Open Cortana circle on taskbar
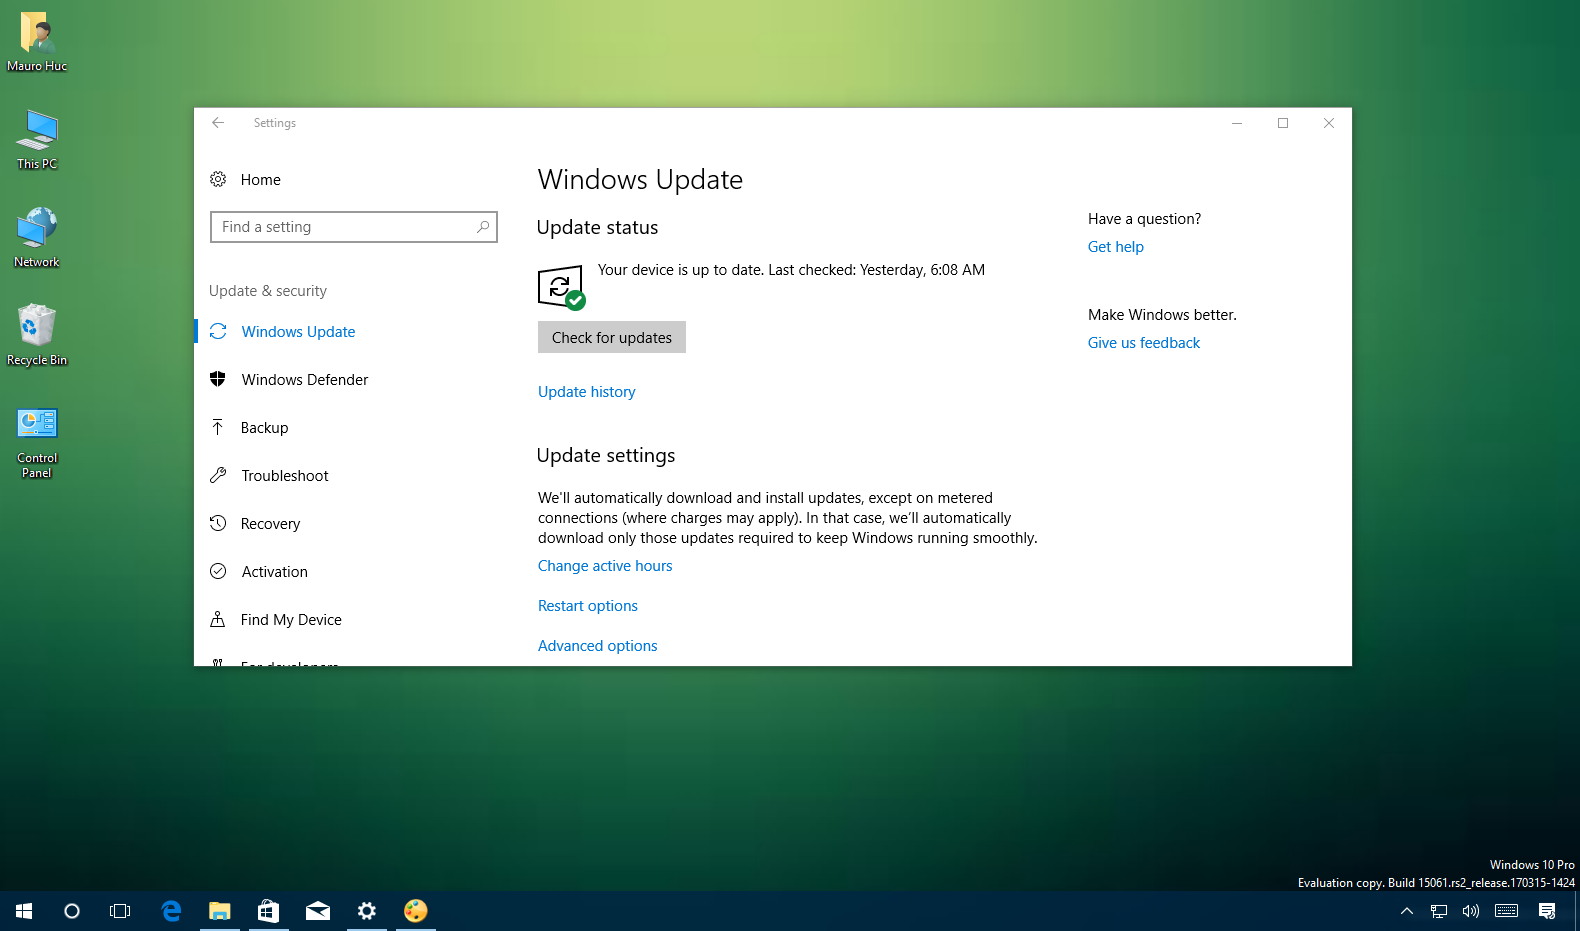 click(72, 911)
